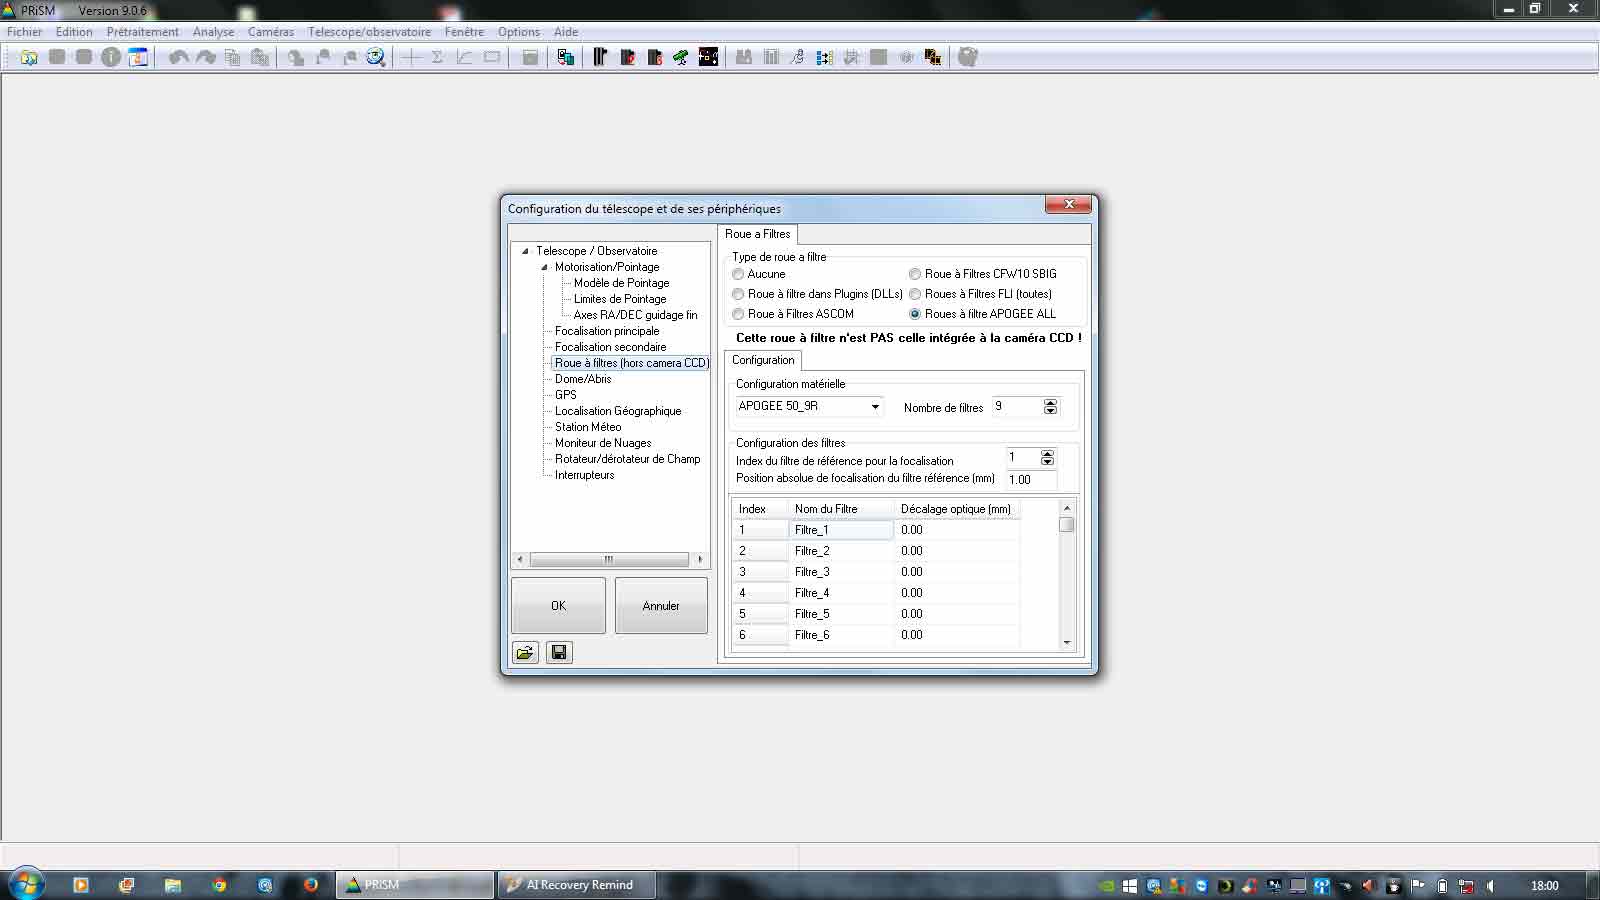This screenshot has width=1600, height=900.
Task: Select Roue à Filtres CFW10 SBIG
Action: click(915, 274)
